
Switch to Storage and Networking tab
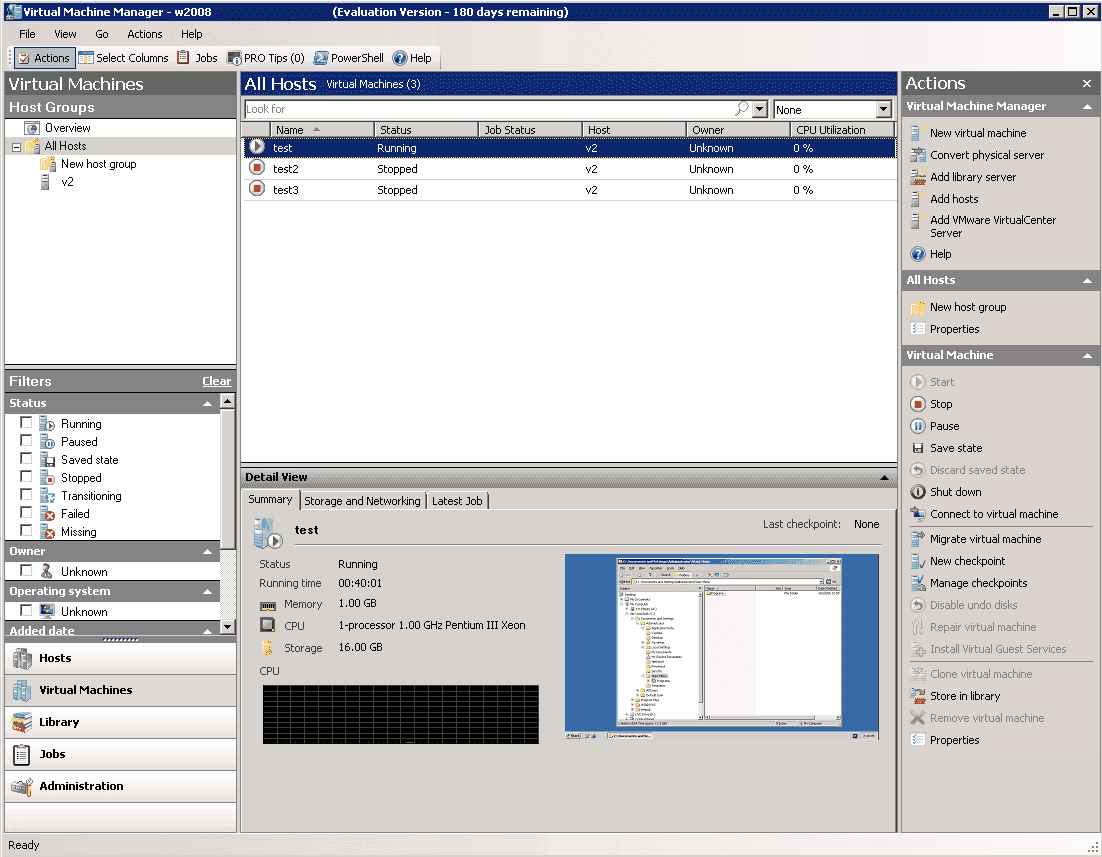click(362, 501)
